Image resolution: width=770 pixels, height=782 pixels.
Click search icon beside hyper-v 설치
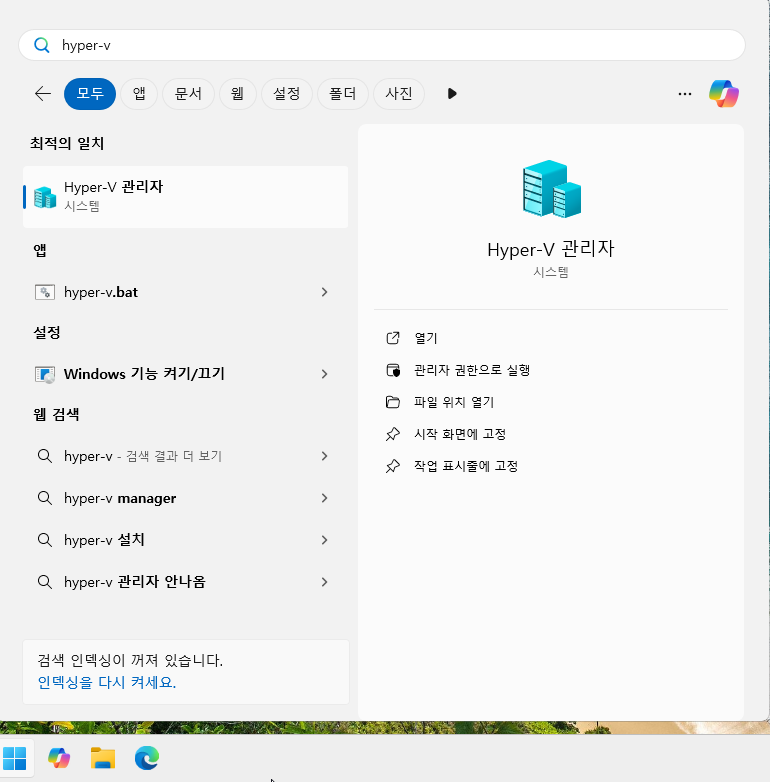[x=45, y=540]
